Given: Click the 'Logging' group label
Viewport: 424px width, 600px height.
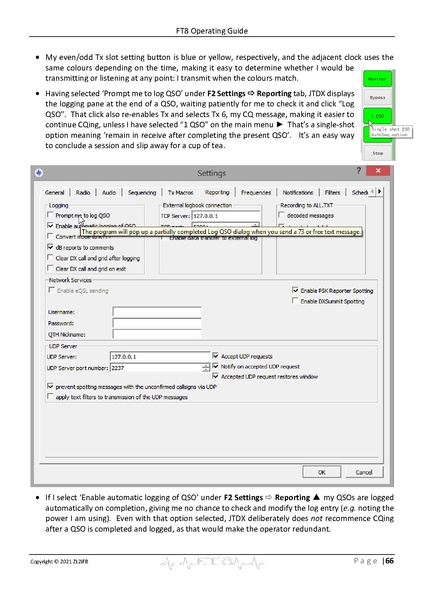Looking at the screenshot, I should coord(59,205).
